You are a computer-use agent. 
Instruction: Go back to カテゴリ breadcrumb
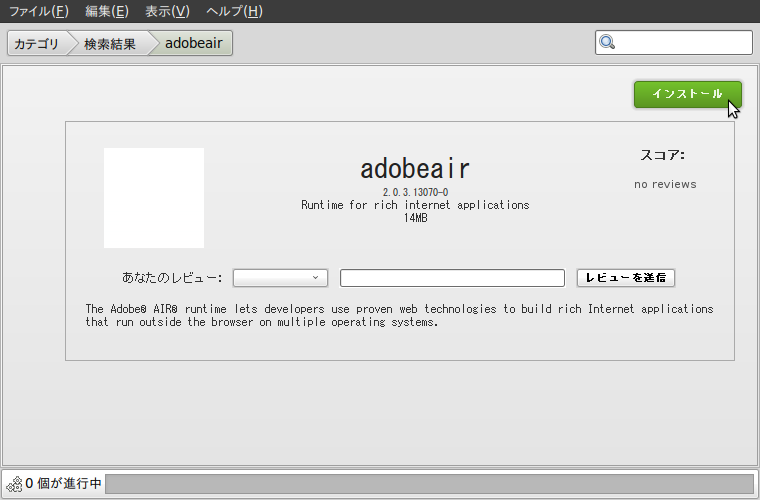pos(36,44)
